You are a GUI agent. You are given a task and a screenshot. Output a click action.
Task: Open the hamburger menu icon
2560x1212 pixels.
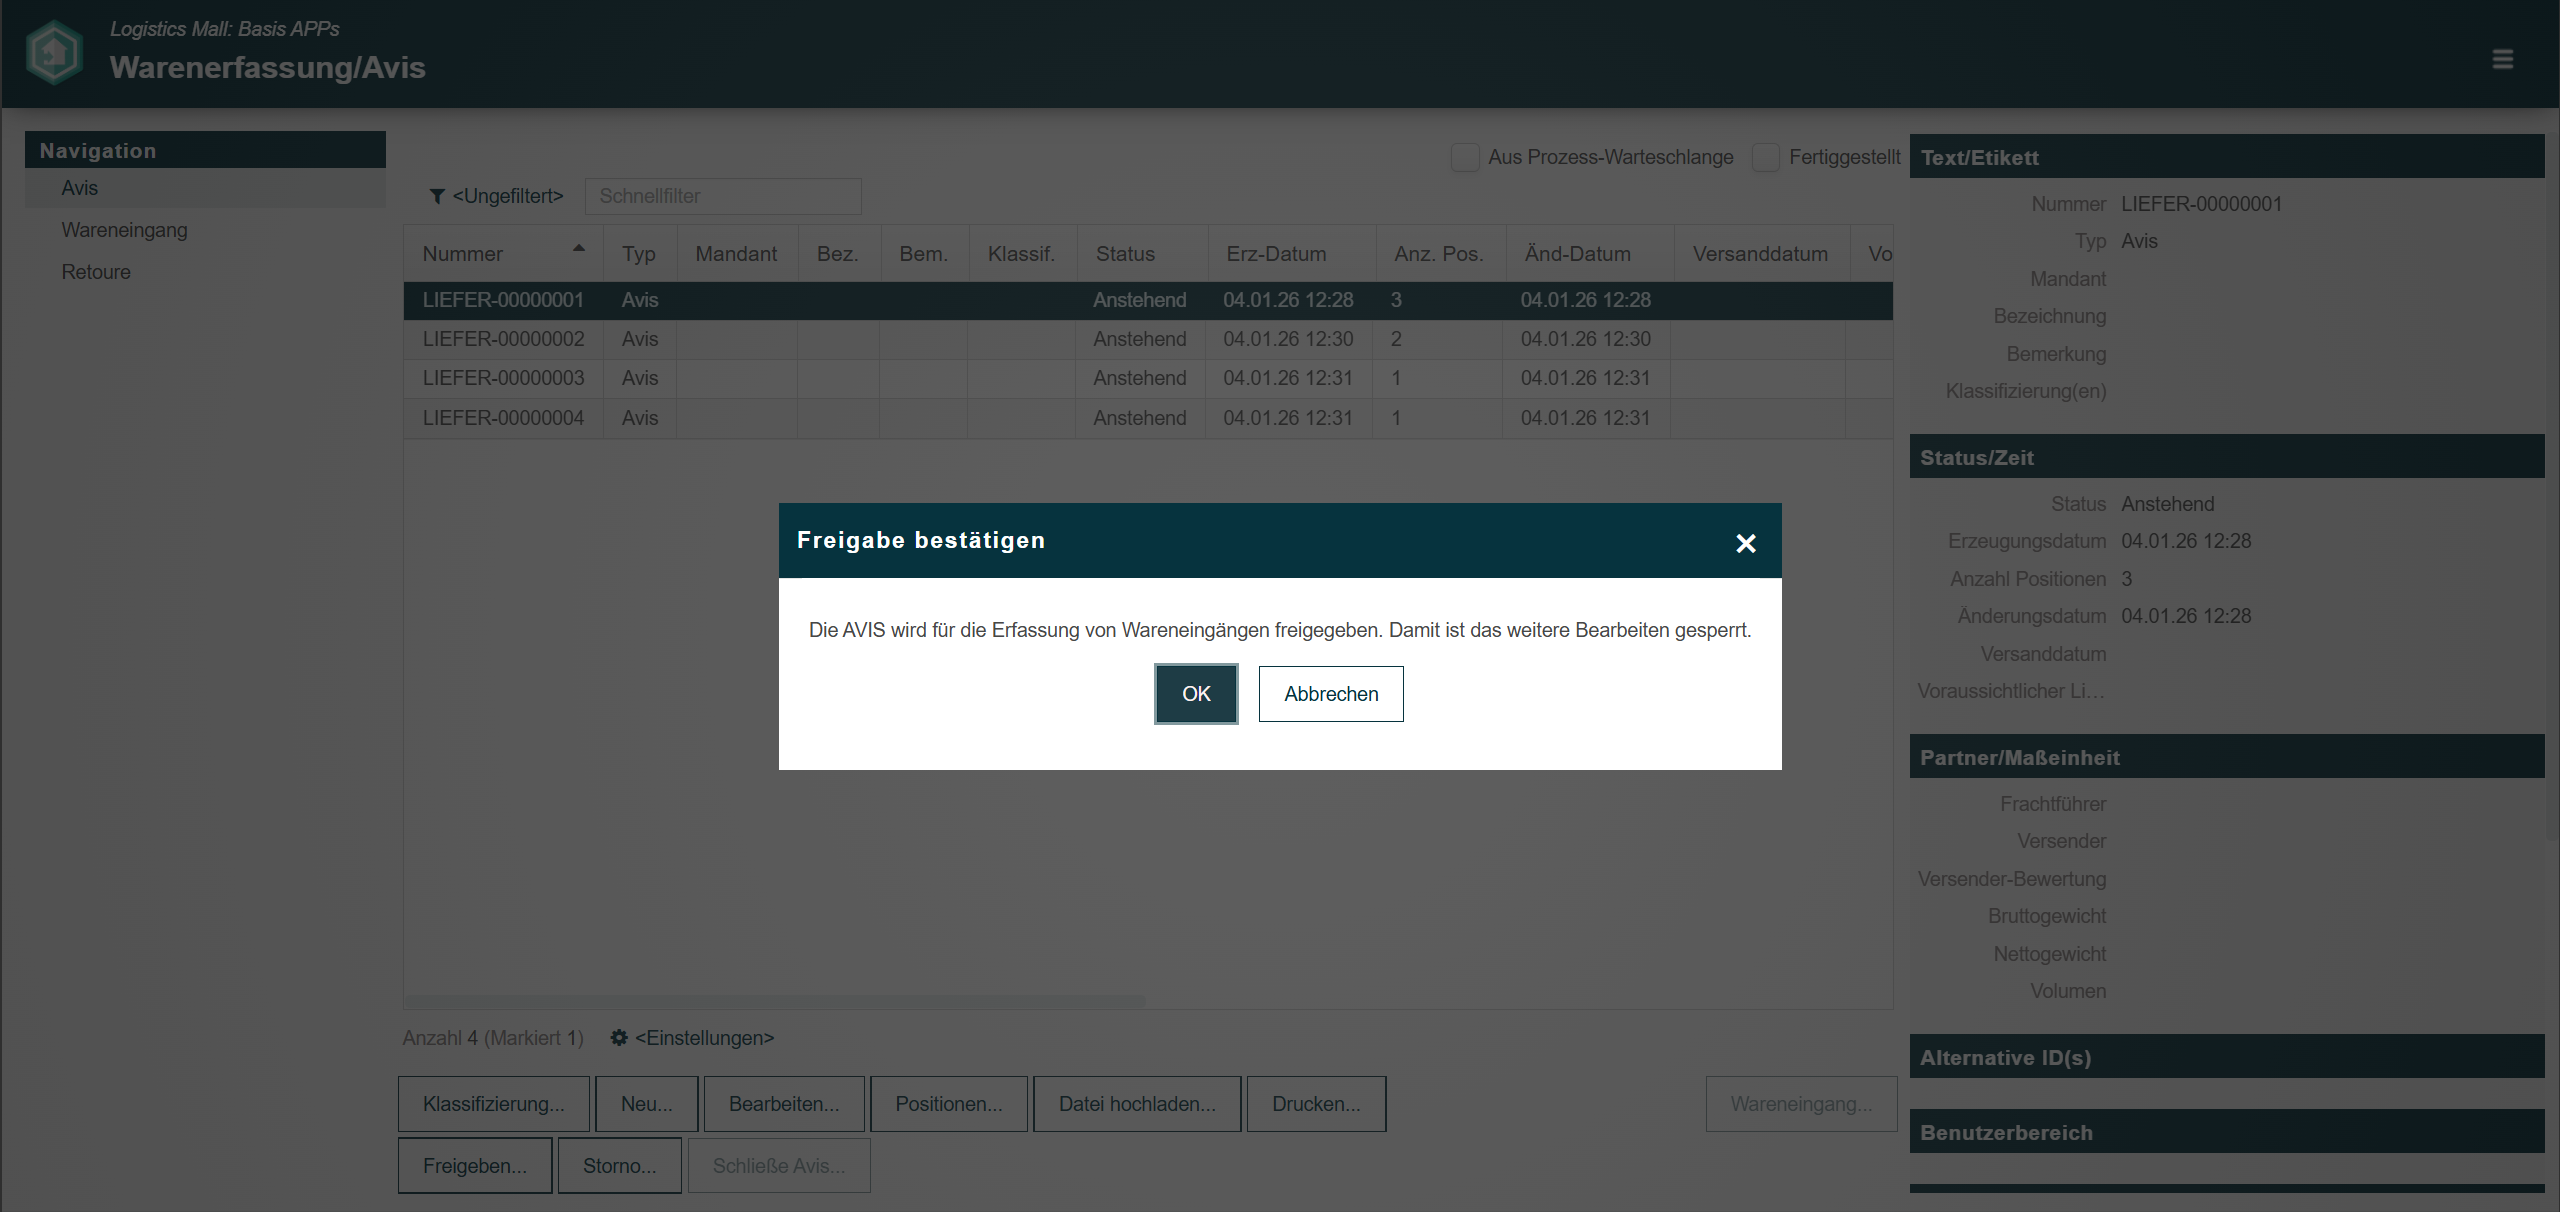click(2502, 60)
